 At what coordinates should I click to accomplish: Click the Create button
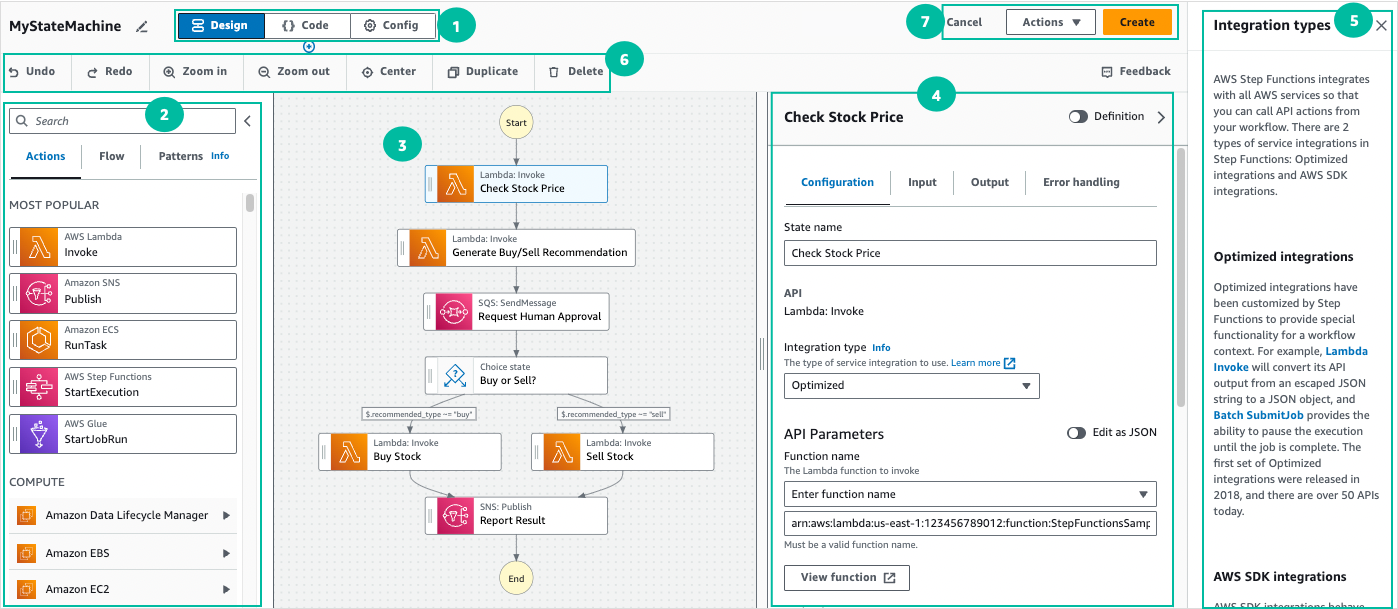[x=1138, y=20]
